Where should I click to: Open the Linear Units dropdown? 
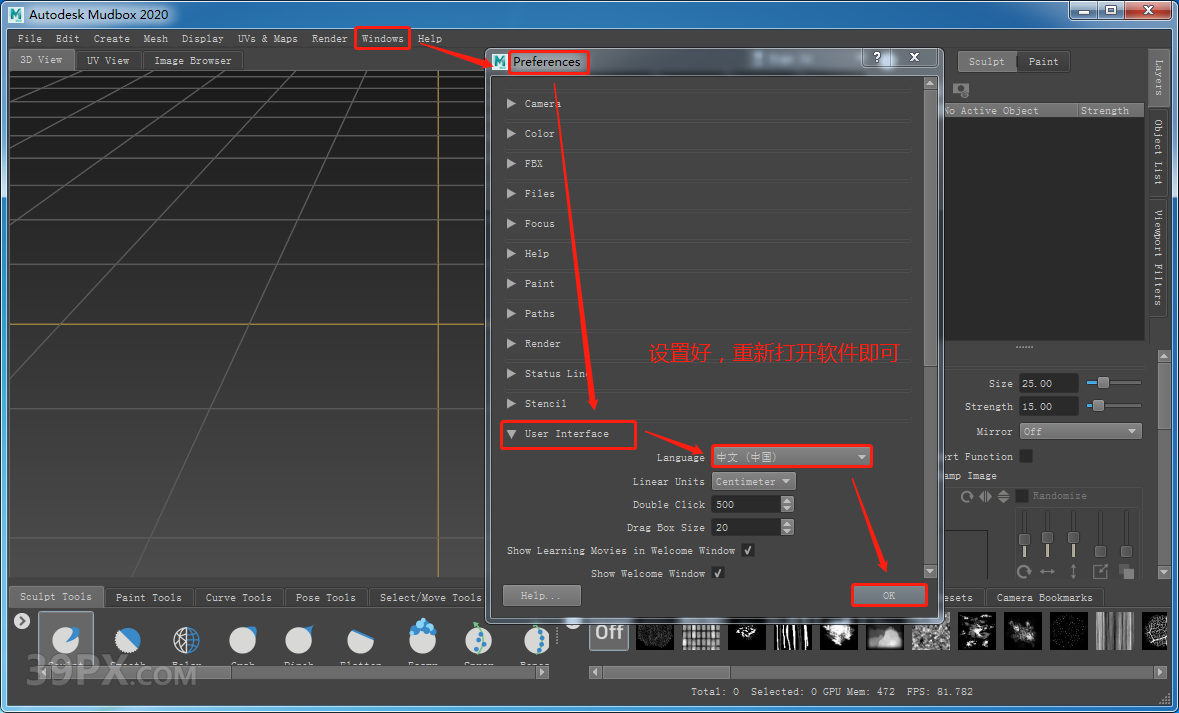coord(754,482)
